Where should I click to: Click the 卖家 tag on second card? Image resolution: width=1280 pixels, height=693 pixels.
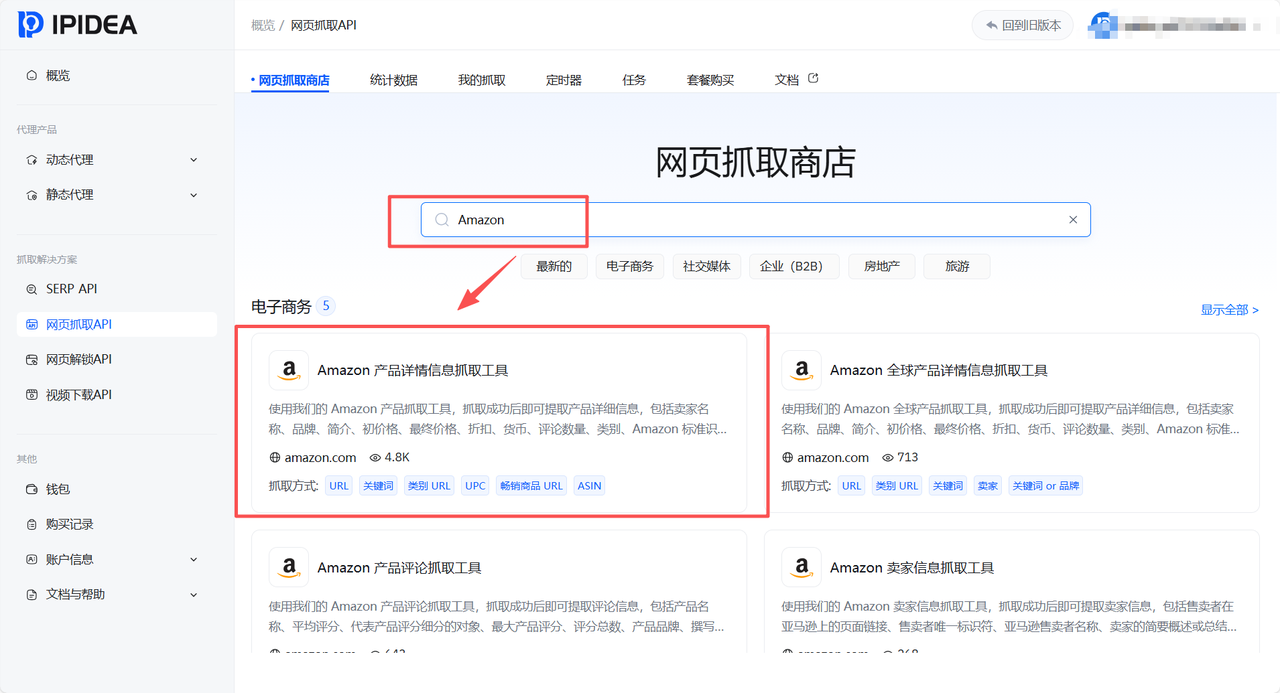987,486
